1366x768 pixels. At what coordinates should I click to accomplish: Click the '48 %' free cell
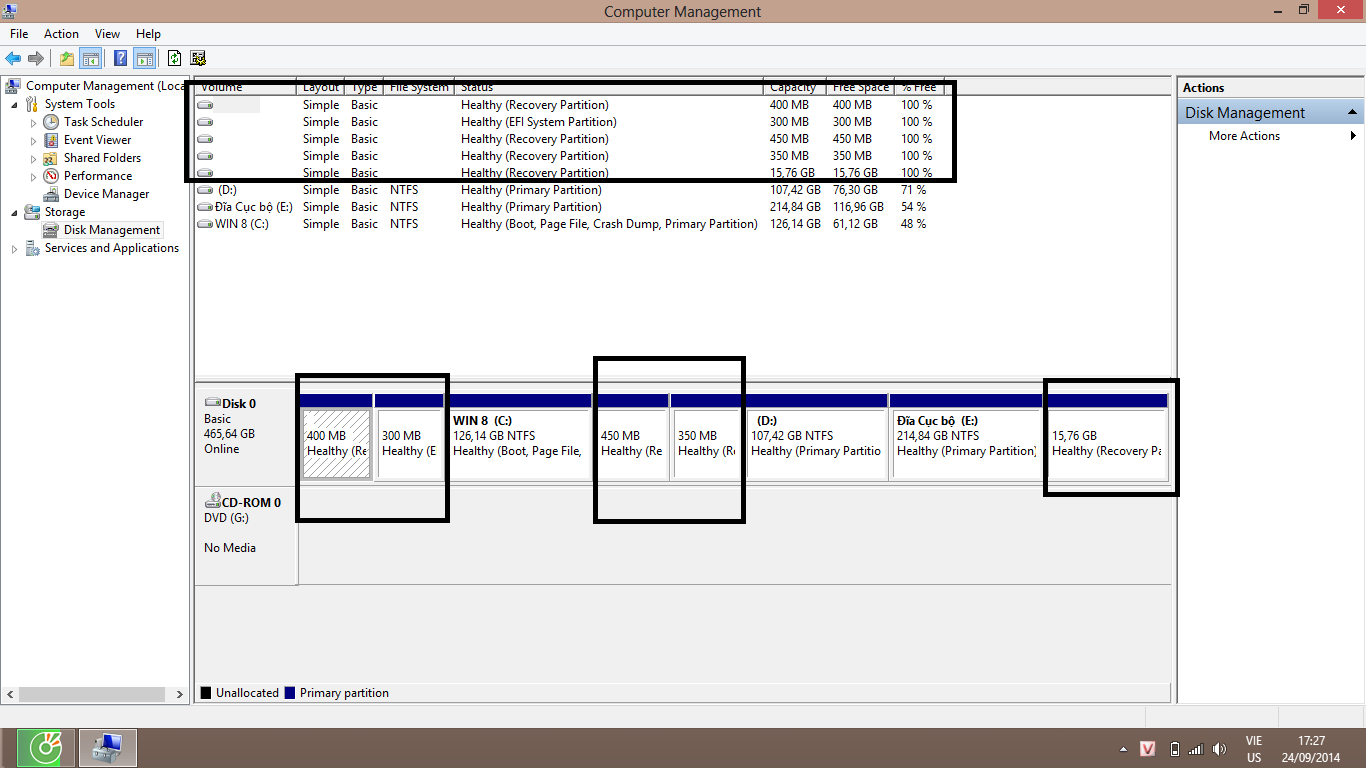pyautogui.click(x=914, y=224)
